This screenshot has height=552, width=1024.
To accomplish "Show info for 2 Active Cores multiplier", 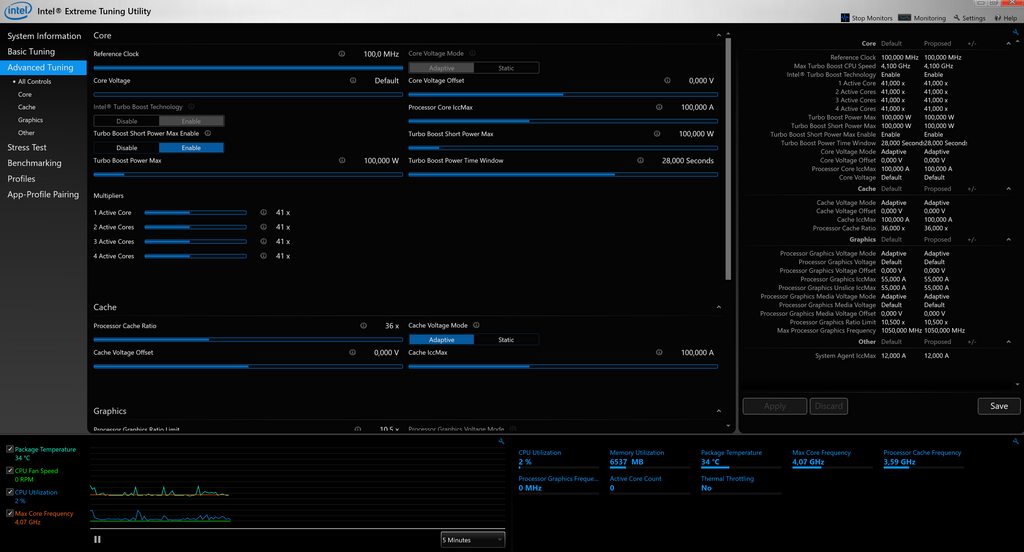I will (263, 227).
